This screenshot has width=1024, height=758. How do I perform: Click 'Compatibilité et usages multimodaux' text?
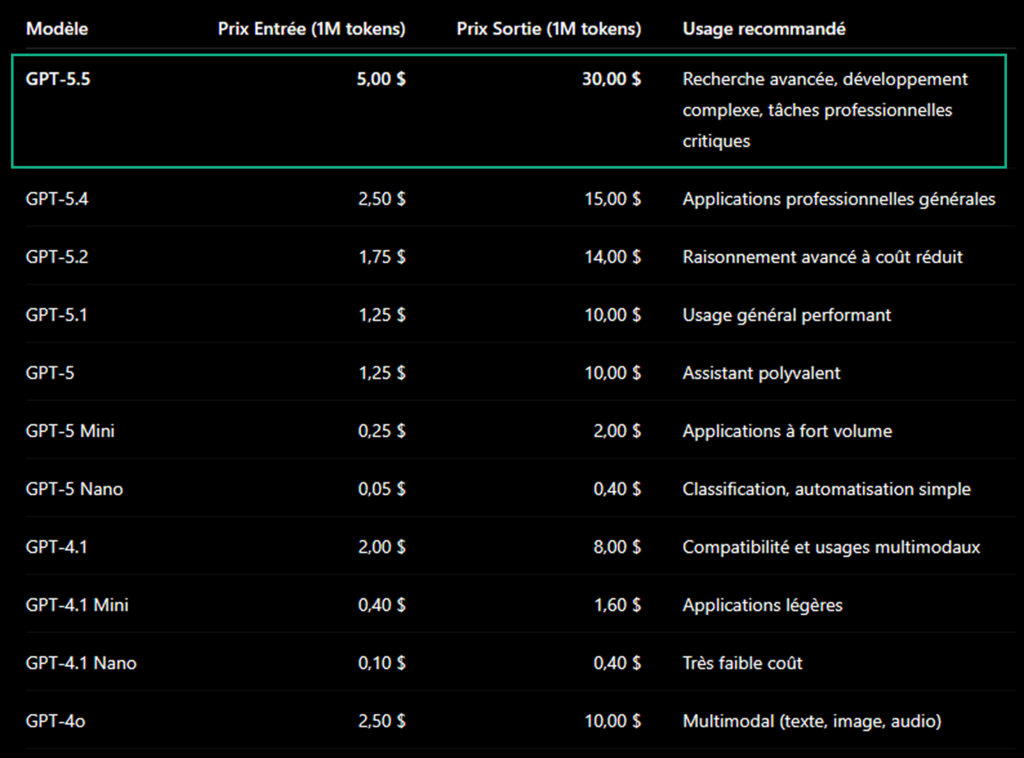point(831,547)
